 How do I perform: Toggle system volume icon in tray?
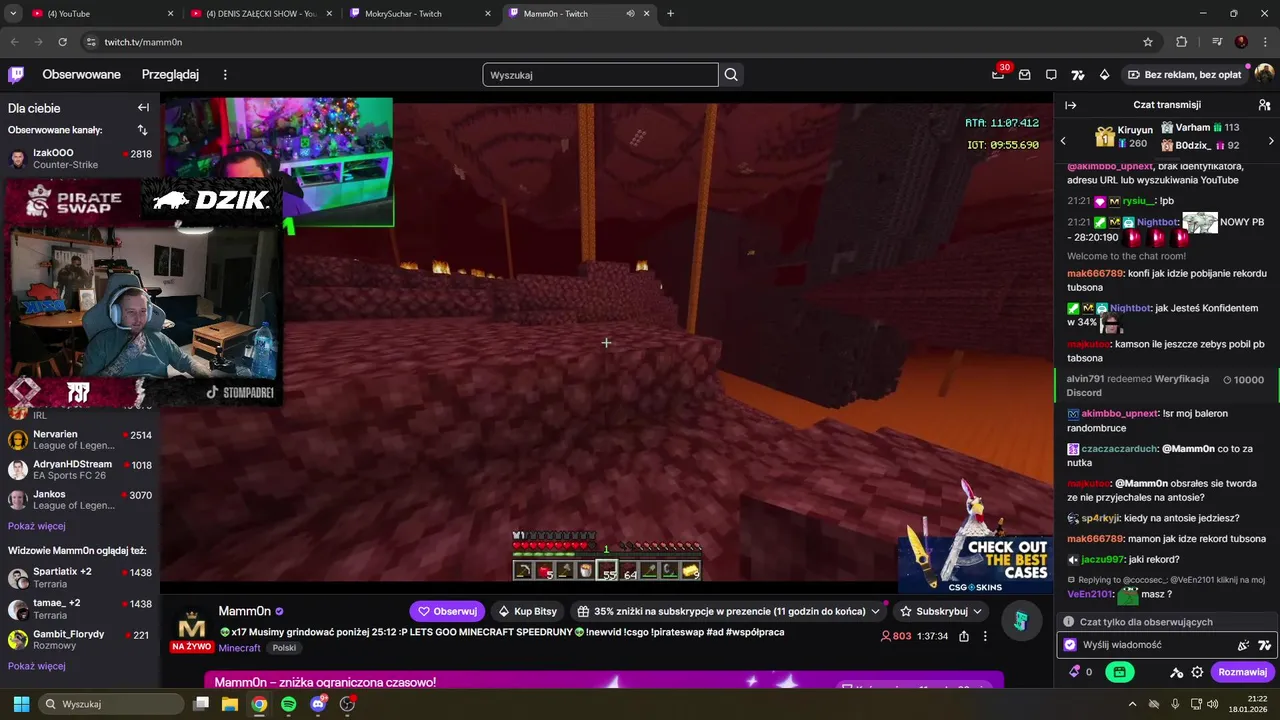click(1213, 704)
